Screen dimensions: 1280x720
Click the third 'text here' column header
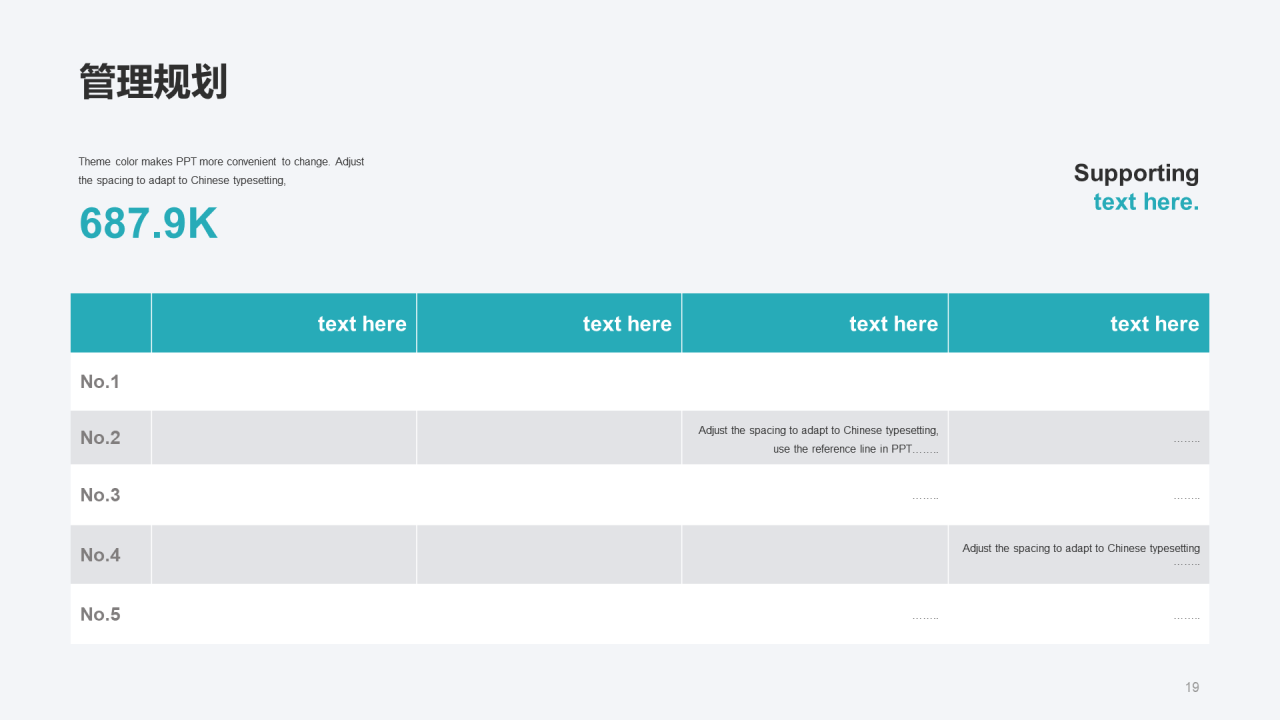pyautogui.click(x=893, y=324)
